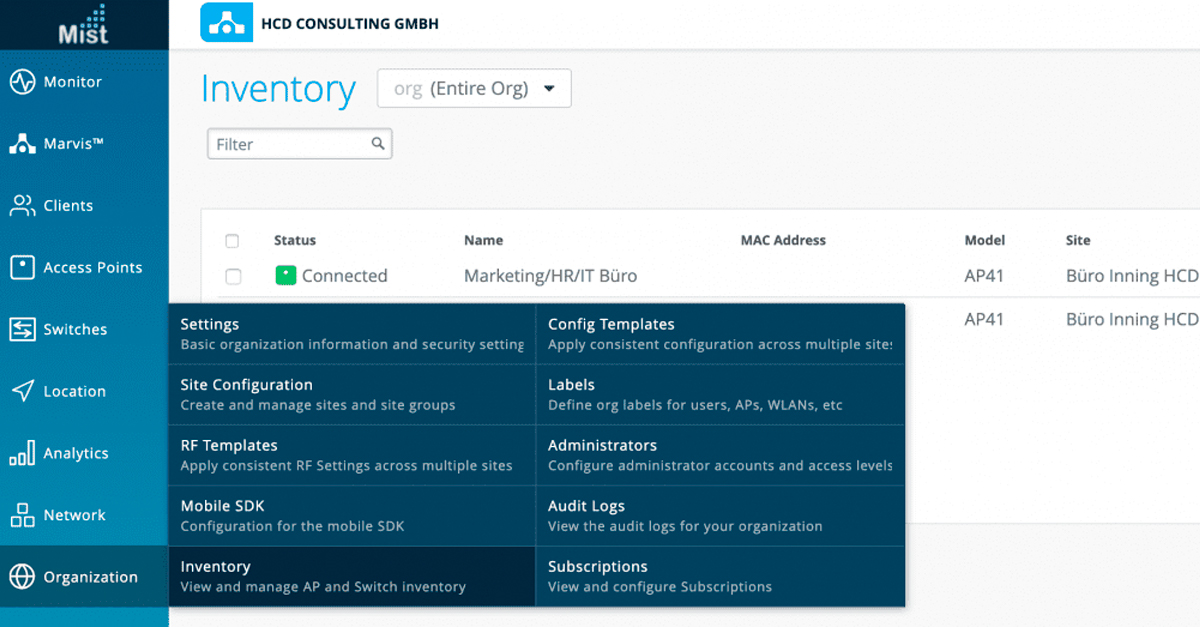
Task: Select Audit Logs menu entry
Action: tap(720, 516)
